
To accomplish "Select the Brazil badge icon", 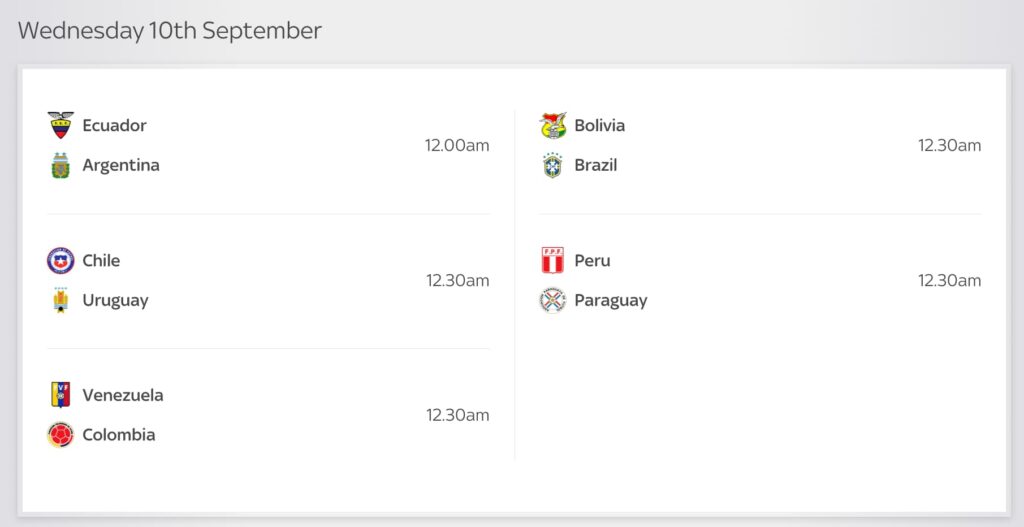I will [x=553, y=166].
